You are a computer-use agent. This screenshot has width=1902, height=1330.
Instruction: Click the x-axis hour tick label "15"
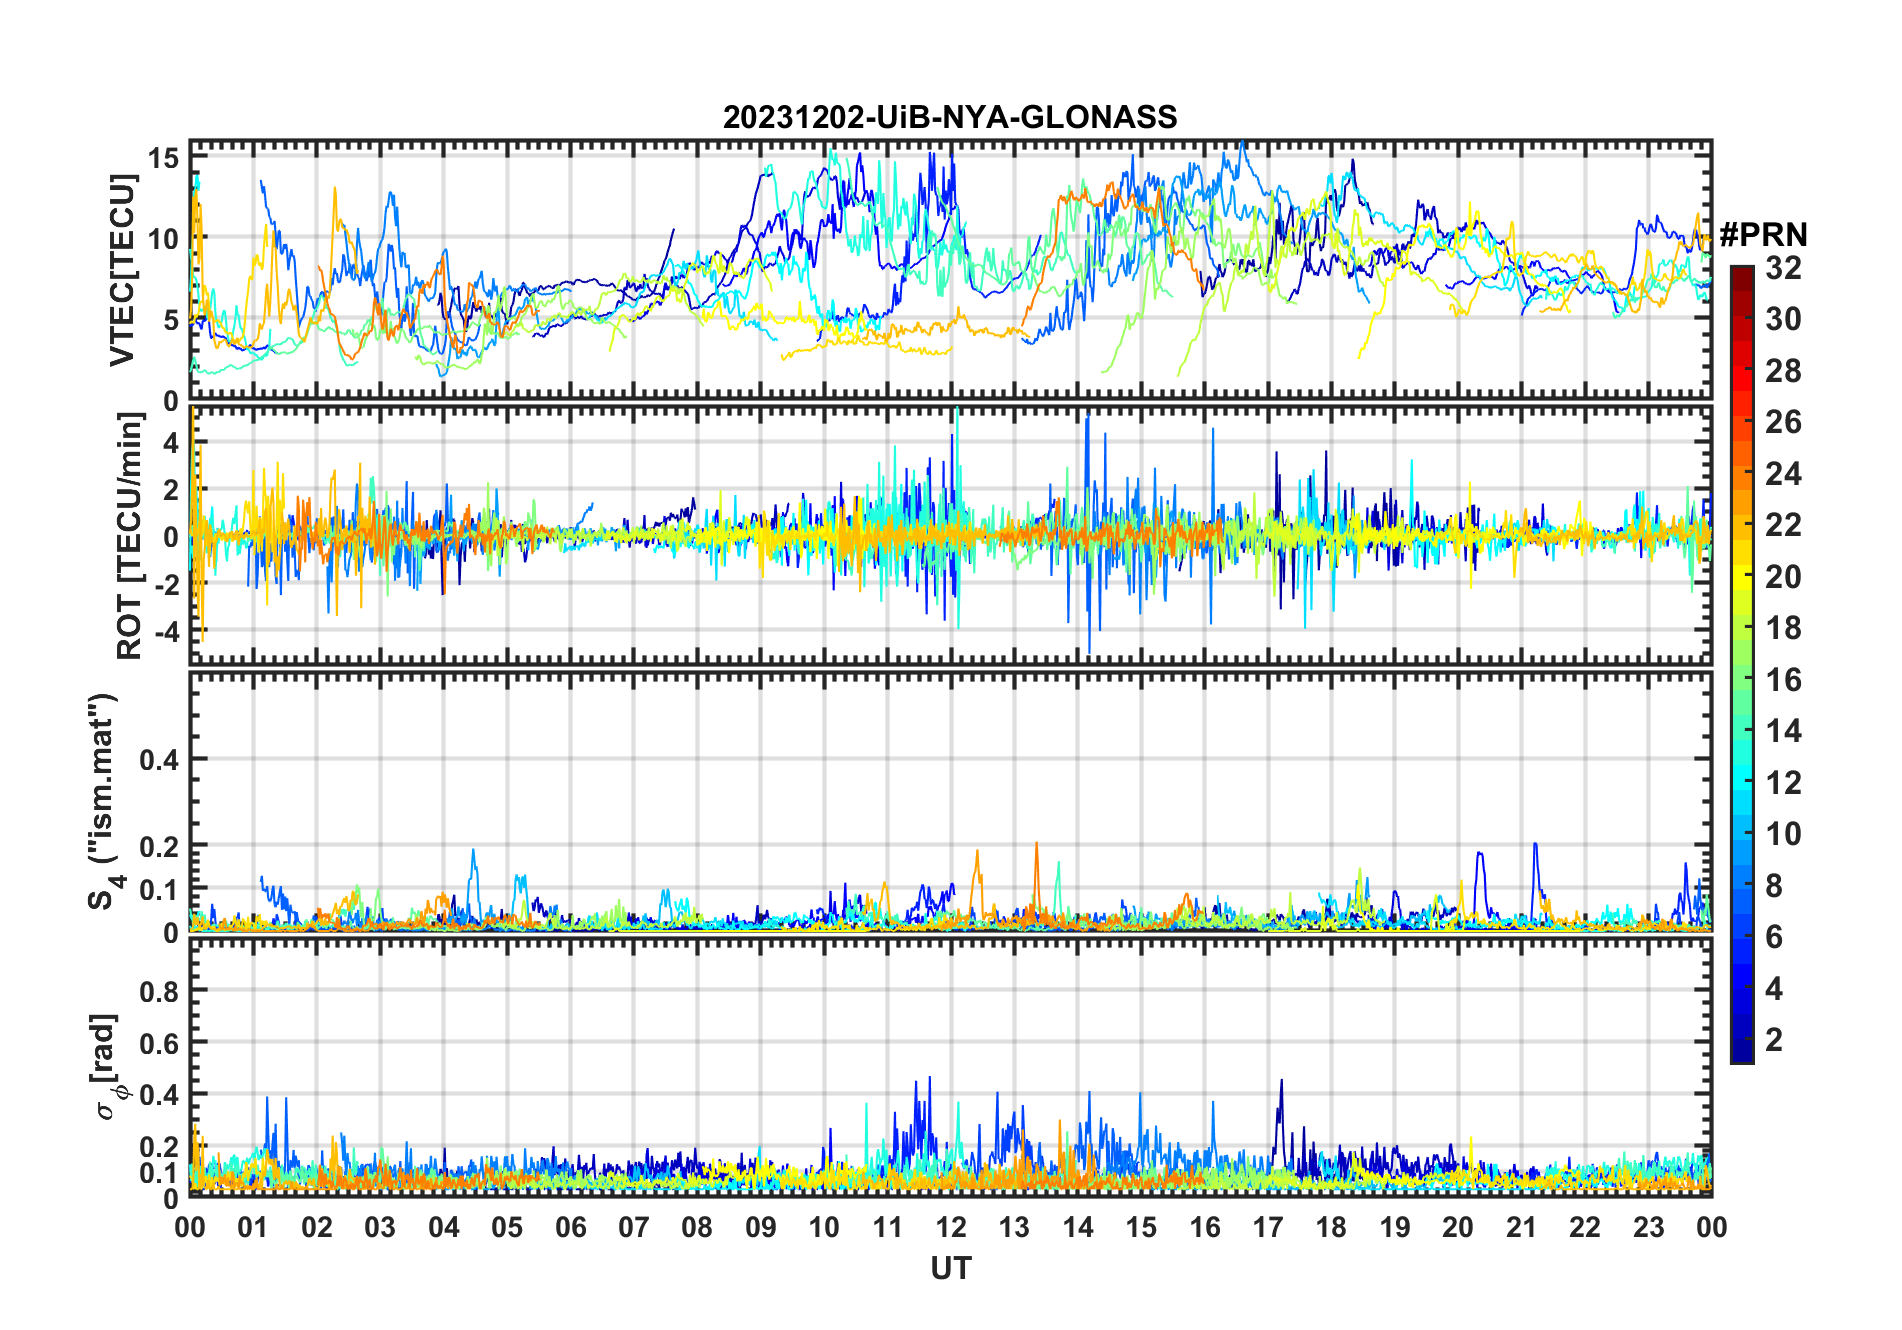click(x=1141, y=1227)
